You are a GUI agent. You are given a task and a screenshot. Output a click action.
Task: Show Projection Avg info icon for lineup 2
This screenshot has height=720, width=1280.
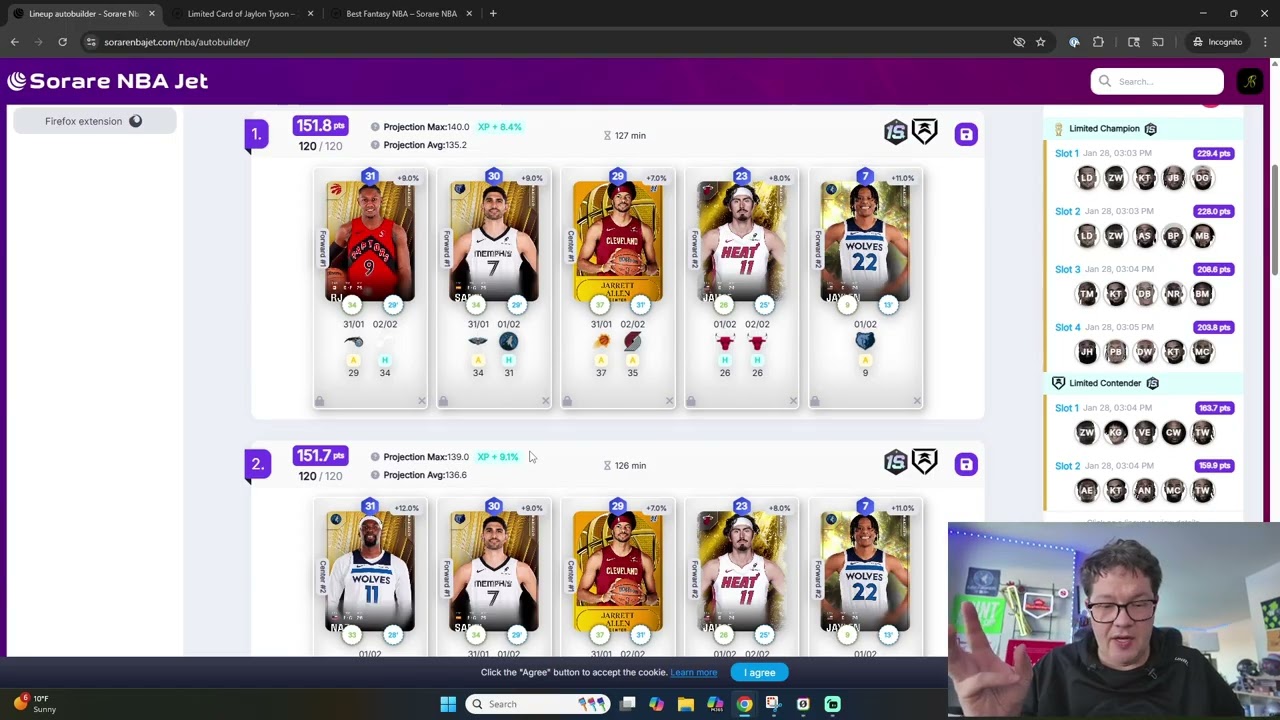(x=375, y=475)
